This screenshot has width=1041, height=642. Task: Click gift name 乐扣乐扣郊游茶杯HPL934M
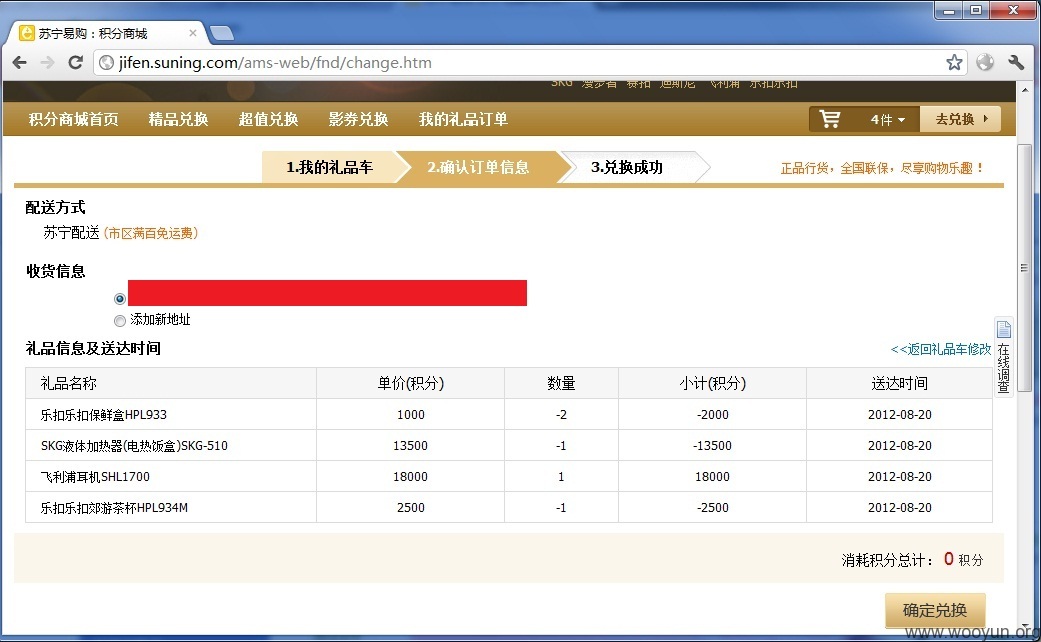(114, 508)
